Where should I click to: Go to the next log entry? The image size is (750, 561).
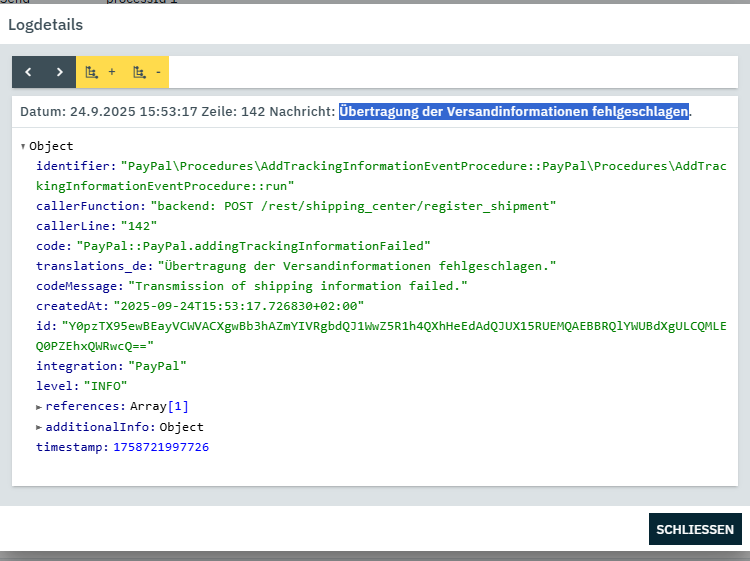click(x=60, y=72)
